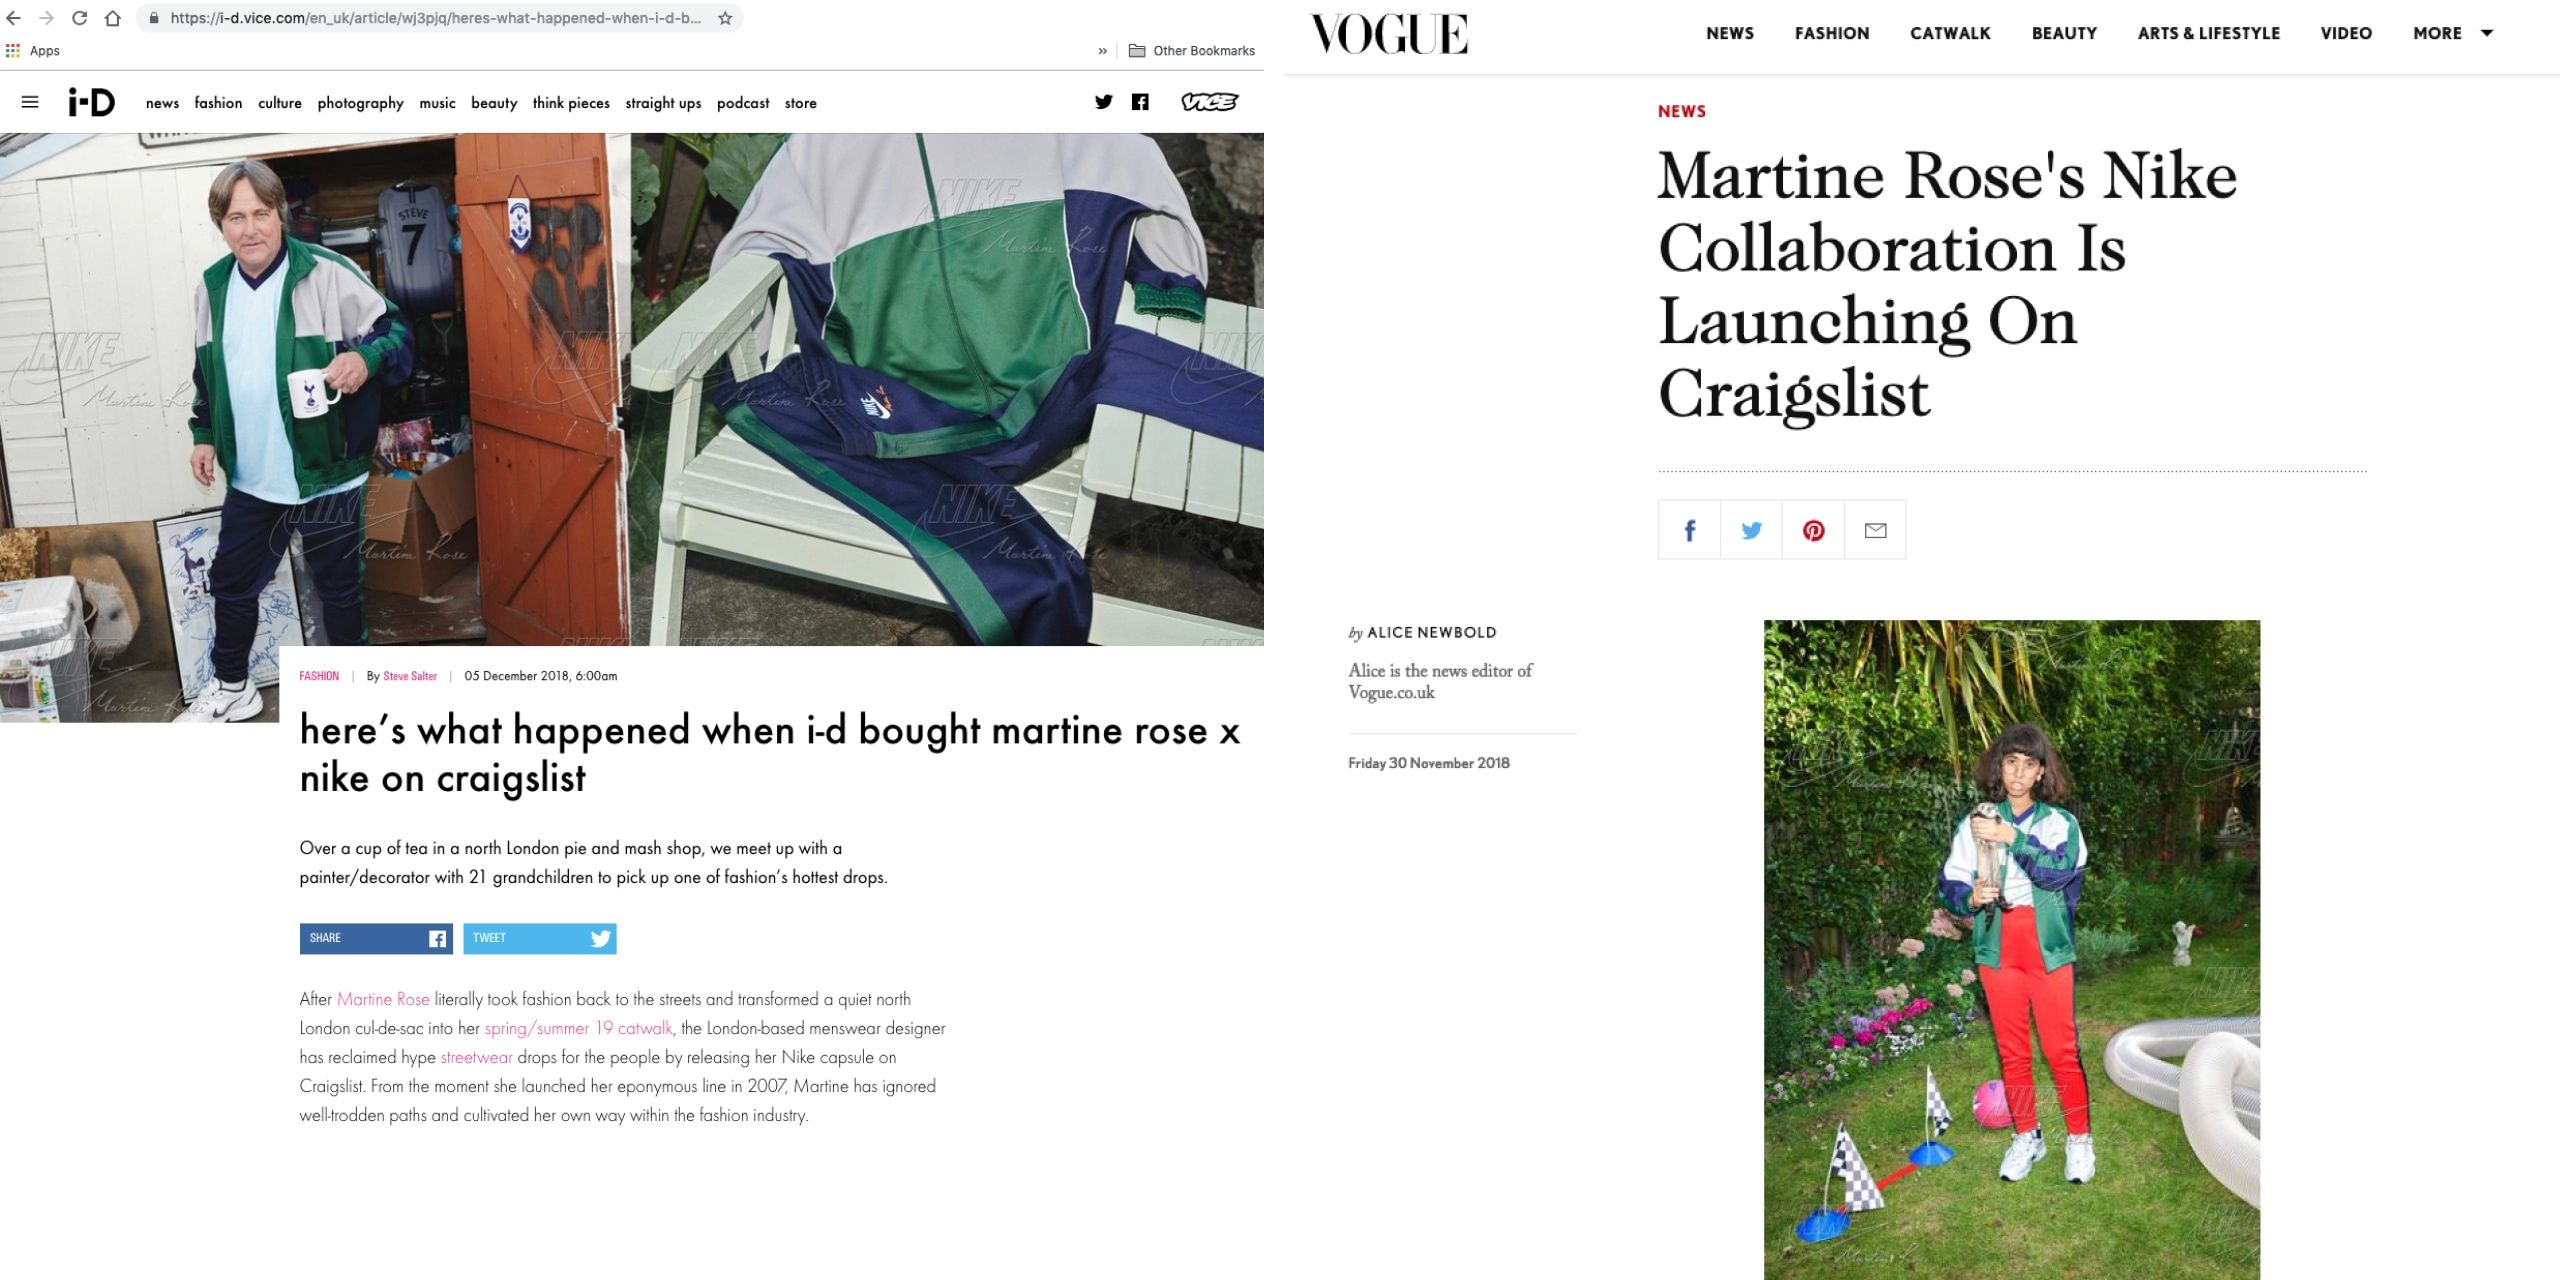Open the spring/summer 19 catwalk link
The image size is (2560, 1280).
(578, 1028)
